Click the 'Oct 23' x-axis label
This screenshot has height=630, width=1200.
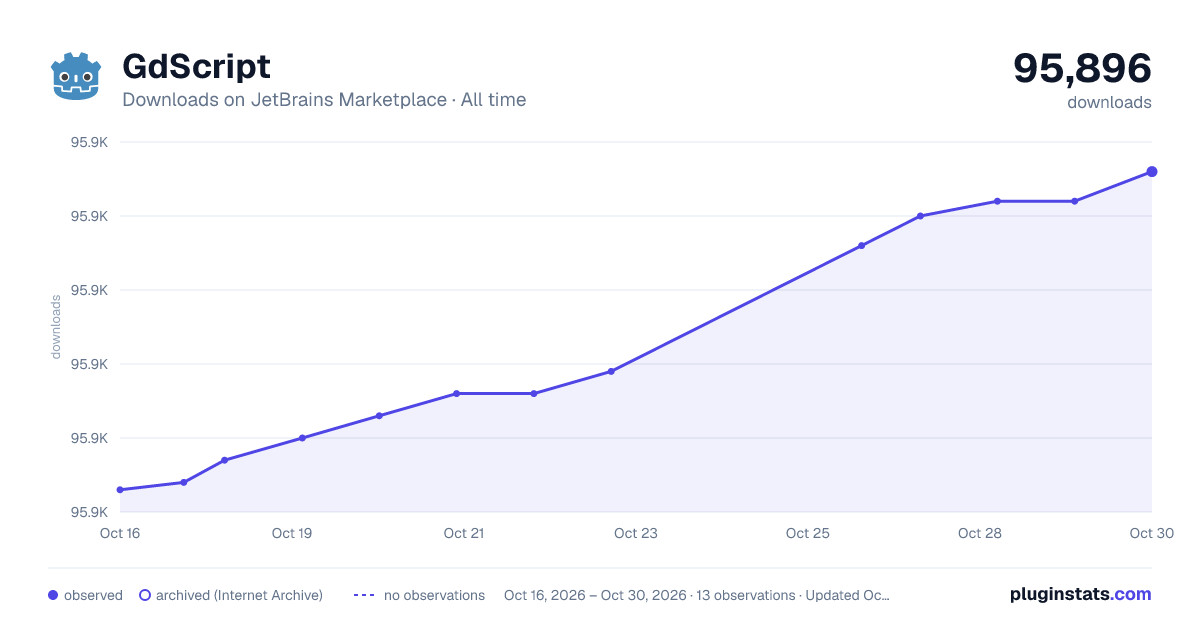point(636,533)
